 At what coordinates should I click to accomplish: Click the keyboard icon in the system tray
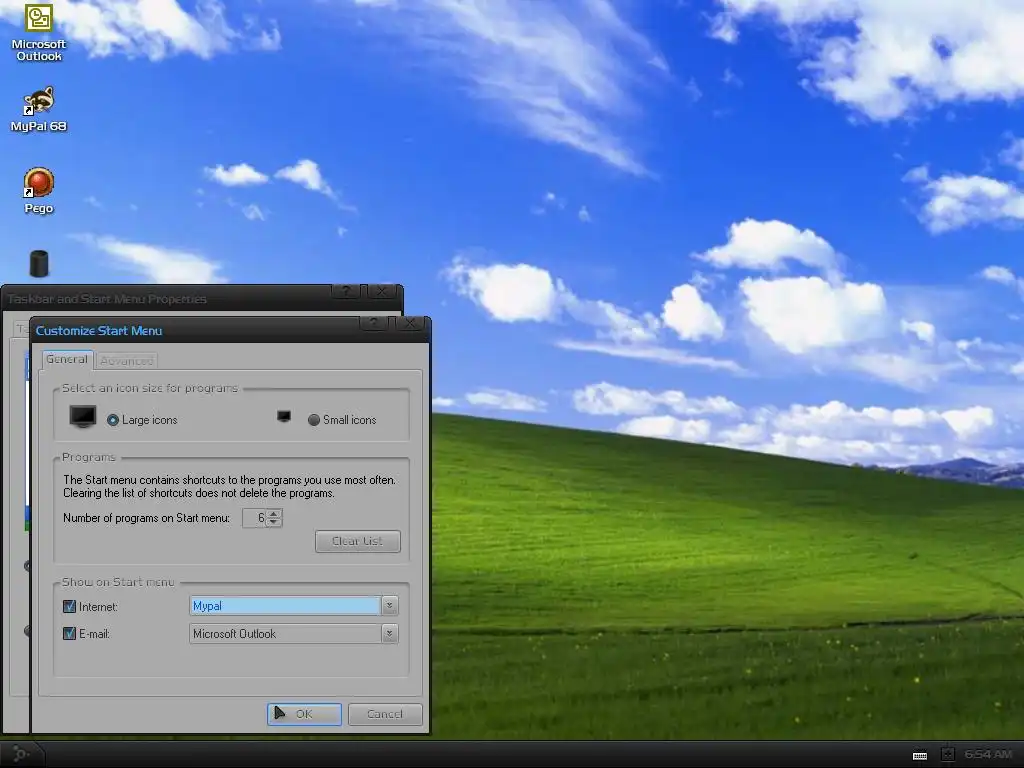[x=920, y=755]
